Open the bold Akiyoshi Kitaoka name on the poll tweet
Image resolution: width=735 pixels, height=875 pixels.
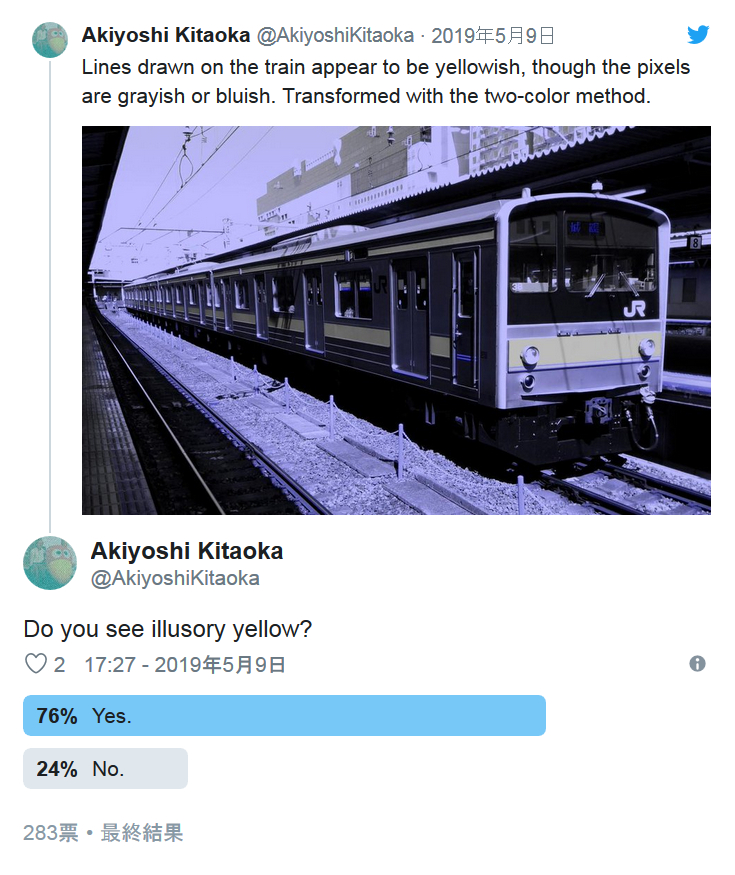click(x=187, y=551)
